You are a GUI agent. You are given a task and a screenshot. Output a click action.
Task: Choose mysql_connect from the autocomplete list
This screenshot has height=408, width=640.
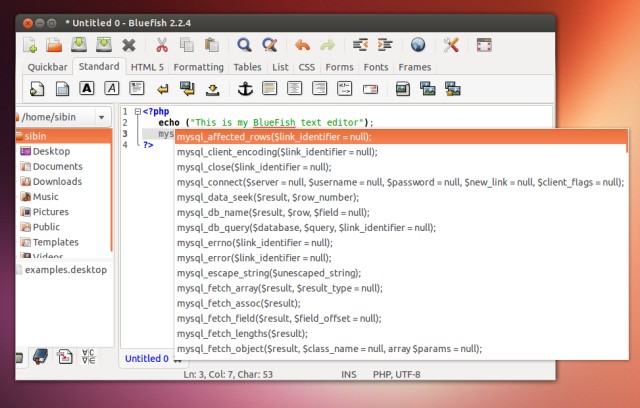pyautogui.click(x=401, y=182)
